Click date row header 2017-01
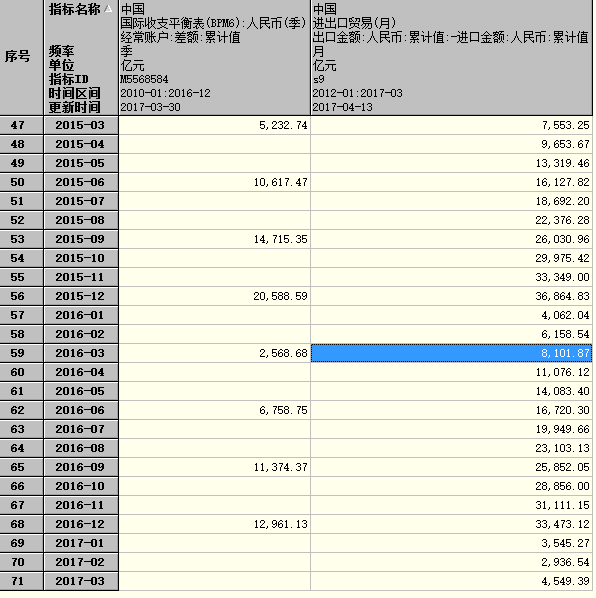 pos(81,543)
